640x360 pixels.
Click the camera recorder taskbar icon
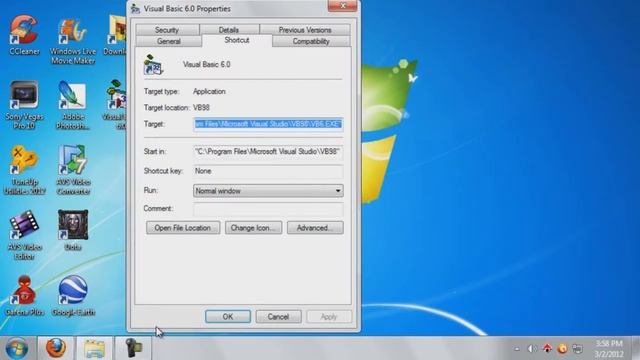pos(133,348)
